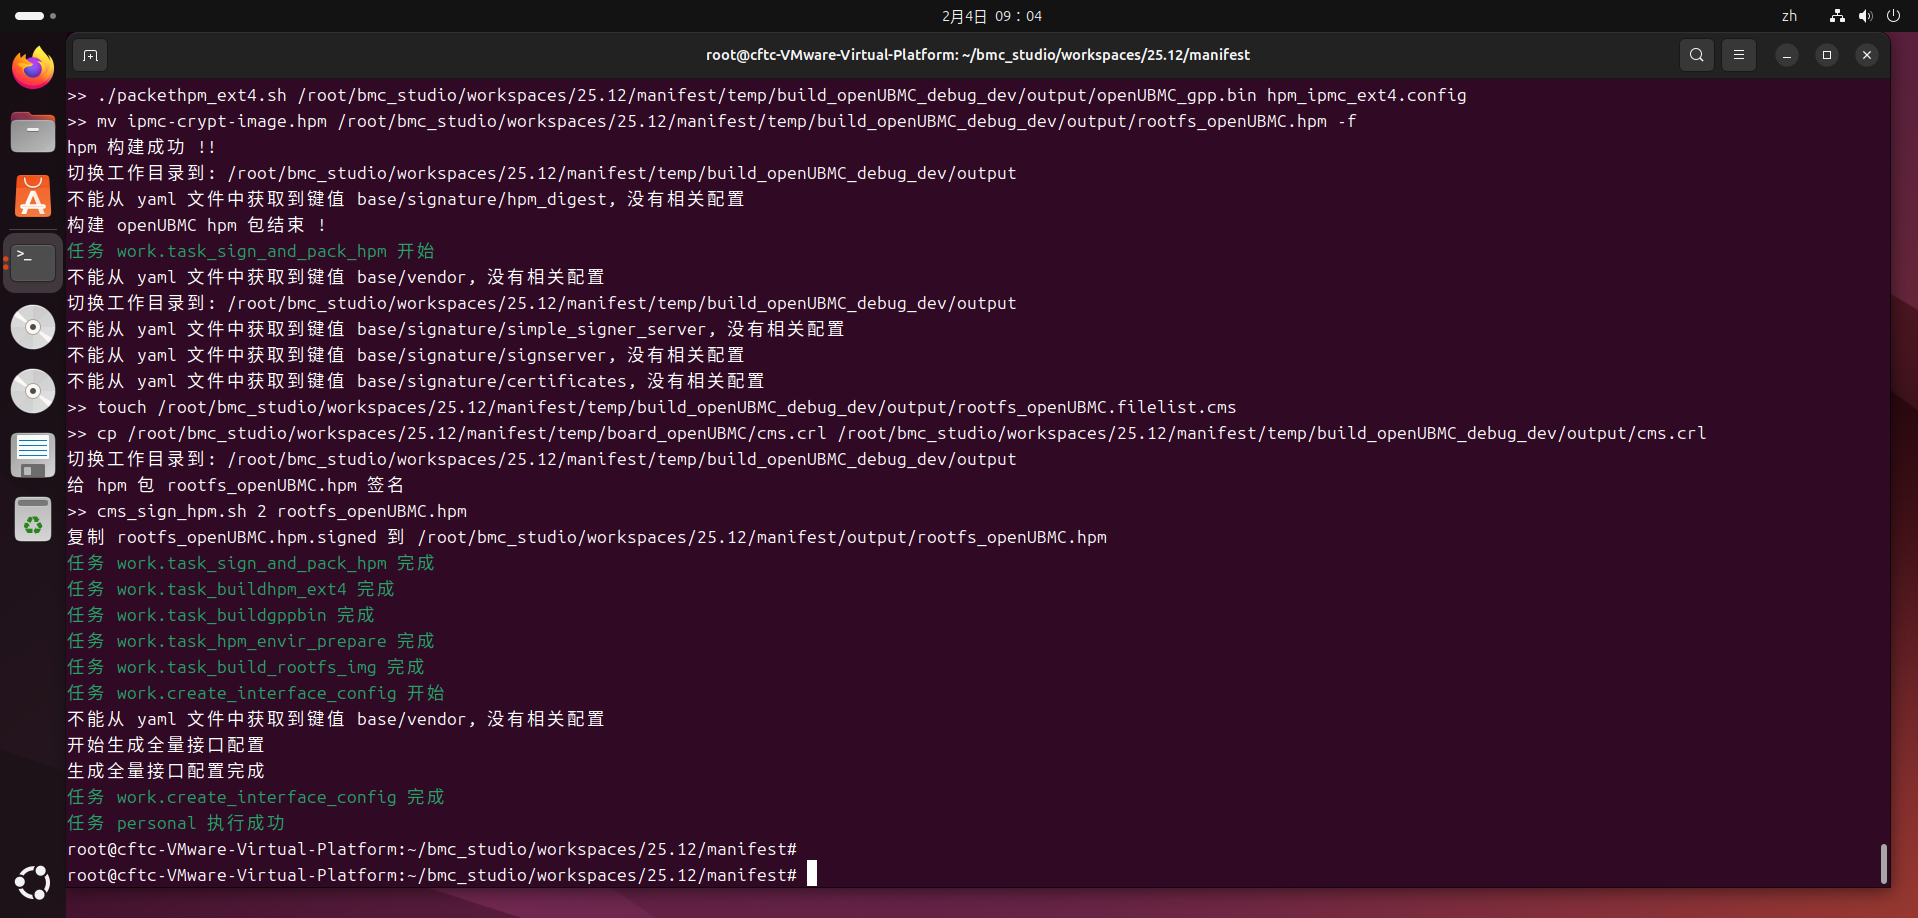This screenshot has width=1918, height=918.
Task: Open the floppy save-disk dock icon
Action: [33, 455]
